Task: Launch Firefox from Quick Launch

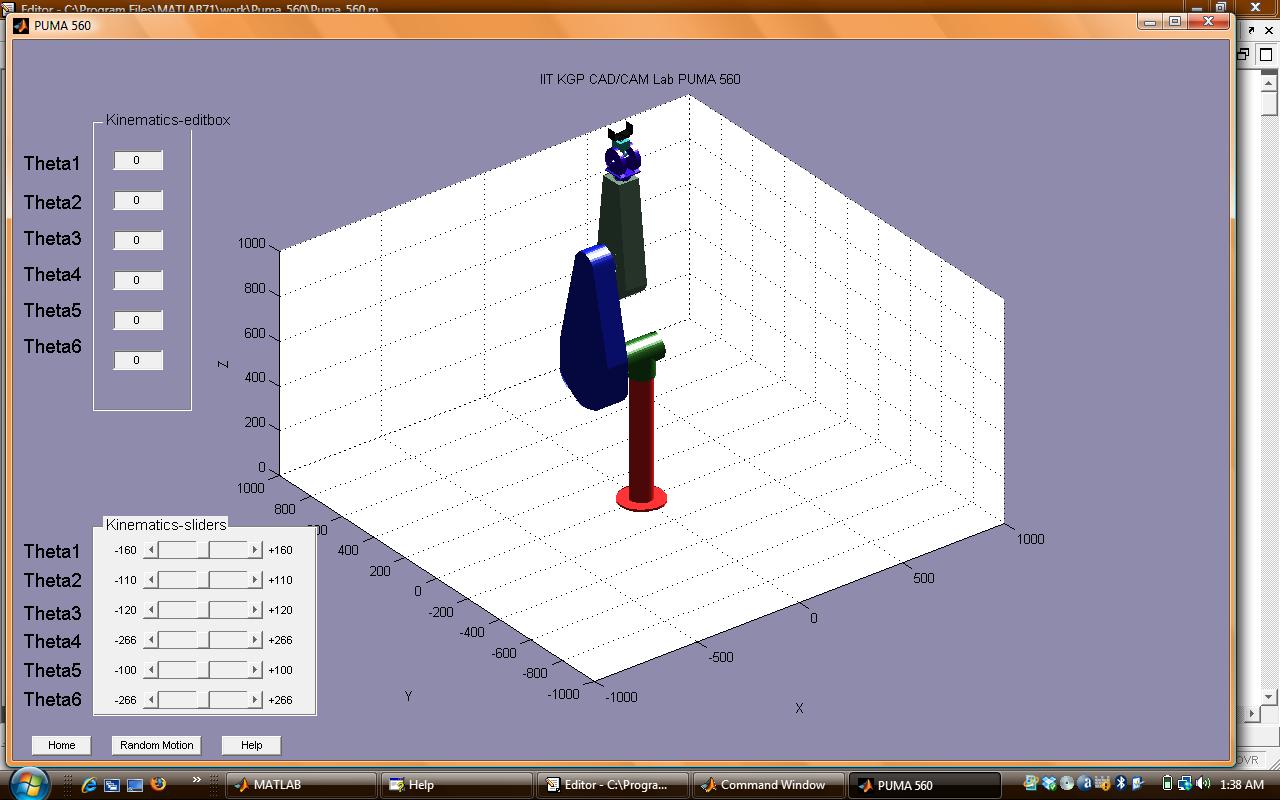Action: [158, 785]
